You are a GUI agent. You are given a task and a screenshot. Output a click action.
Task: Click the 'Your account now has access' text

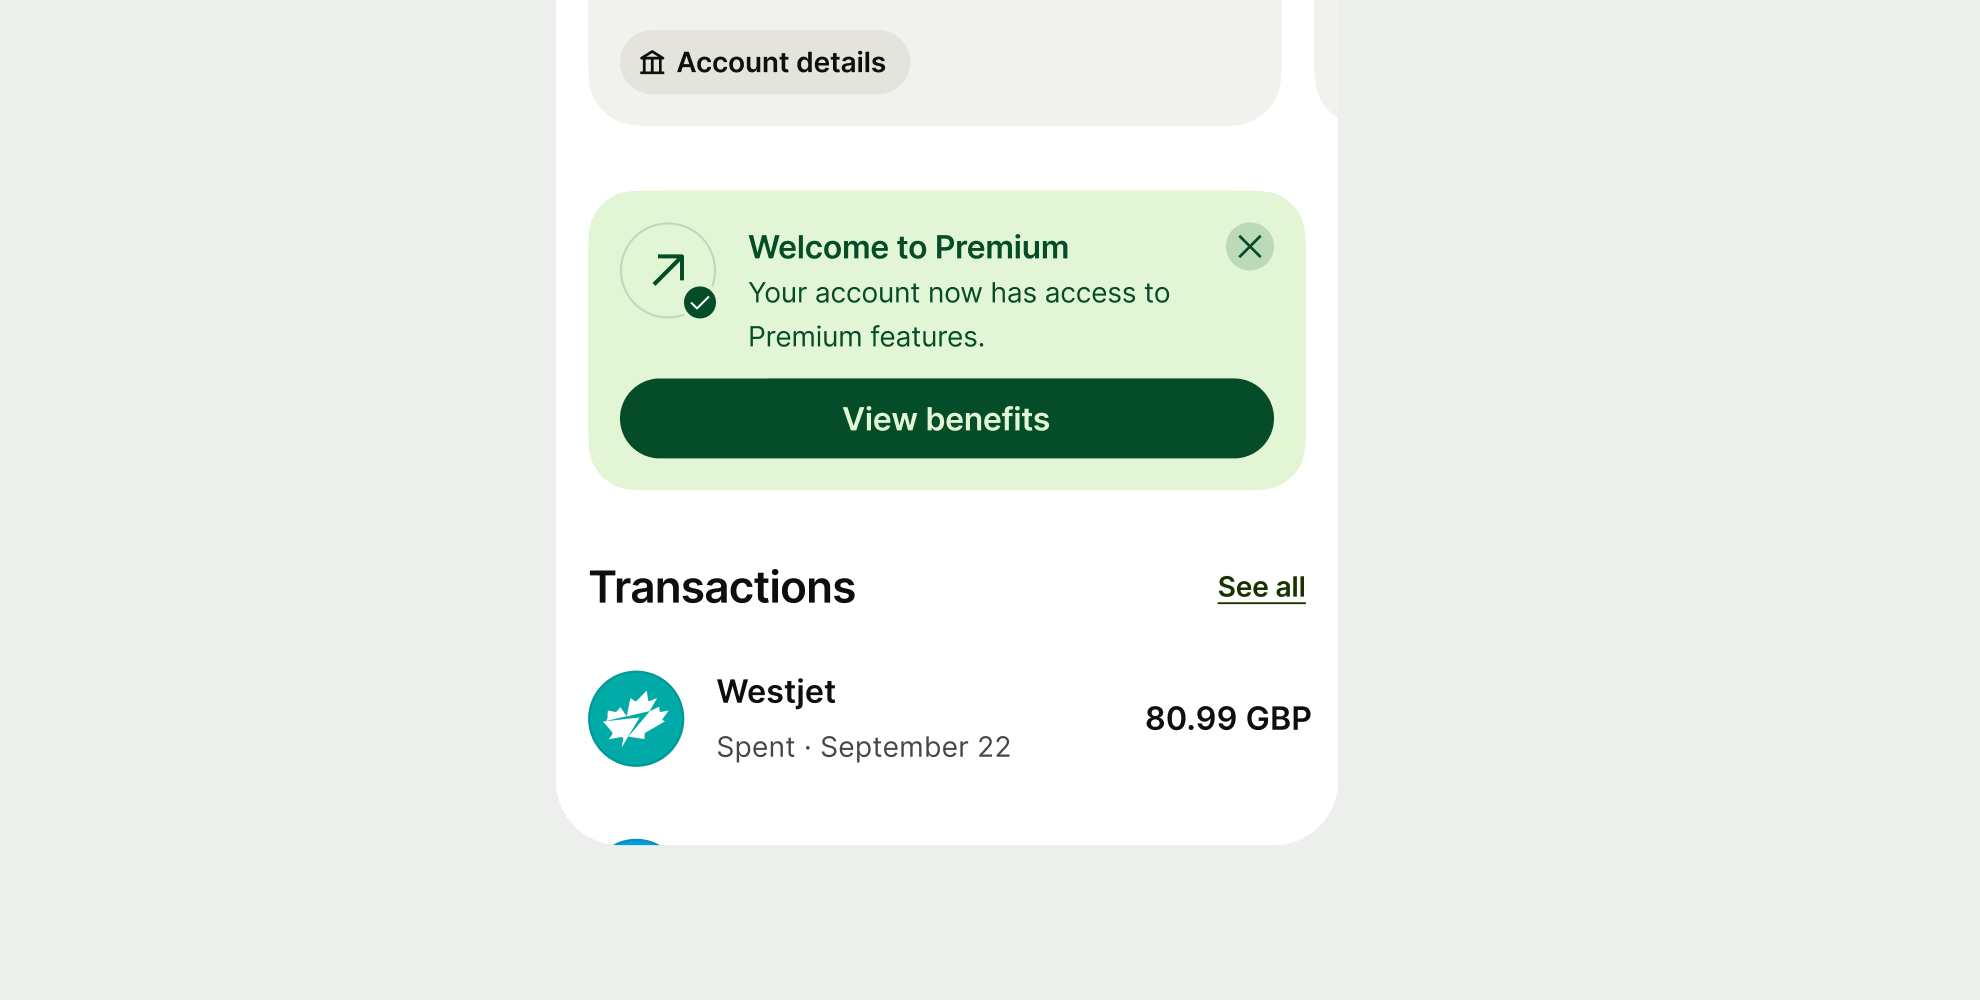coord(958,293)
